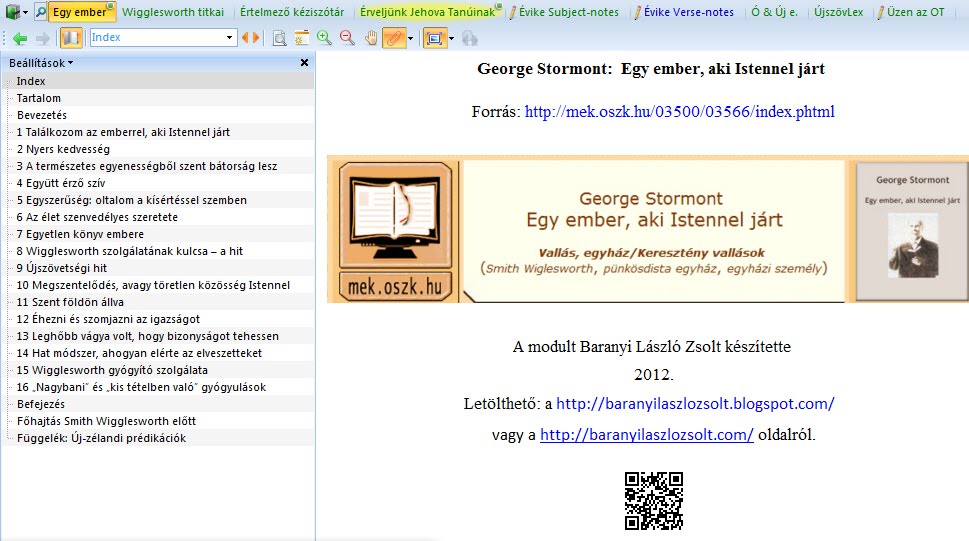Open chapter 15 Wigglesworth gyógyító szolgálata
The height and width of the screenshot is (541, 969).
[x=112, y=370]
